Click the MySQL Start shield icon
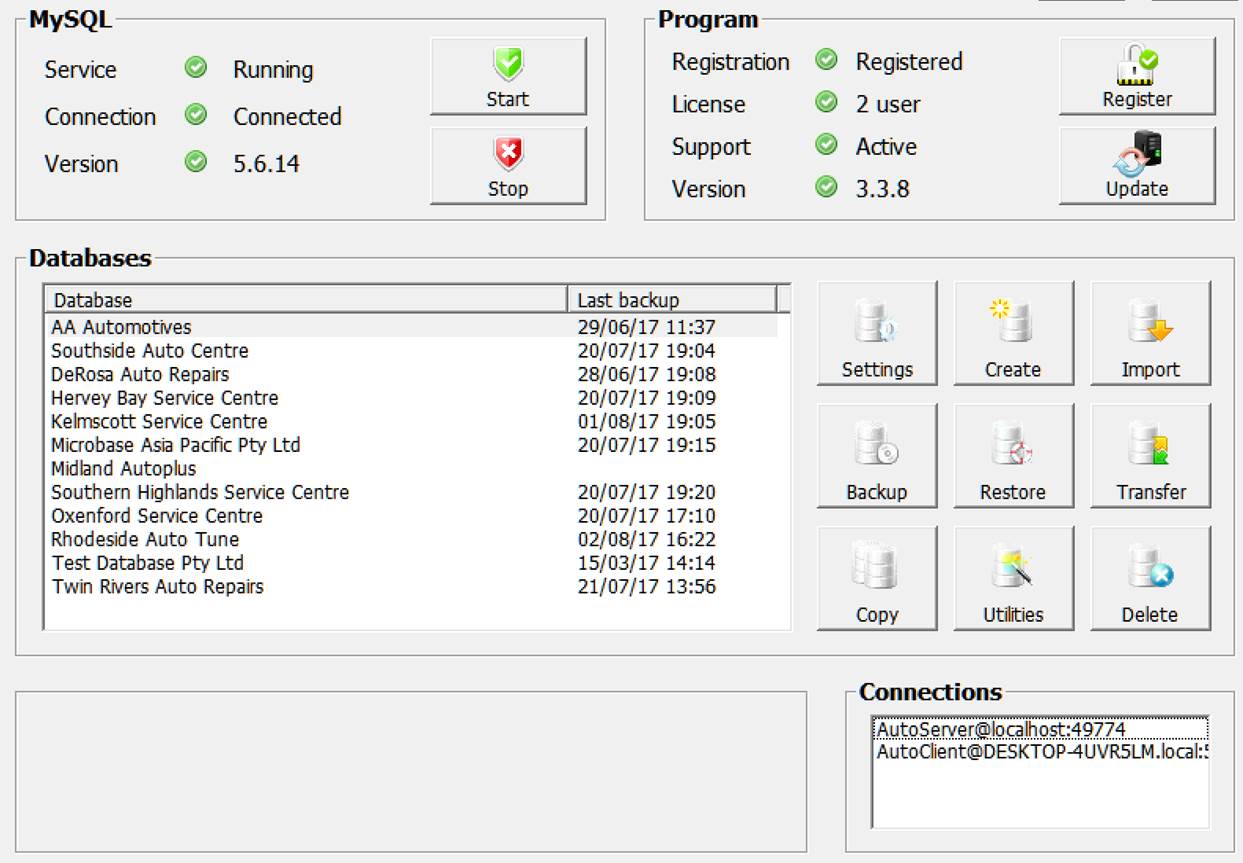 tap(508, 66)
